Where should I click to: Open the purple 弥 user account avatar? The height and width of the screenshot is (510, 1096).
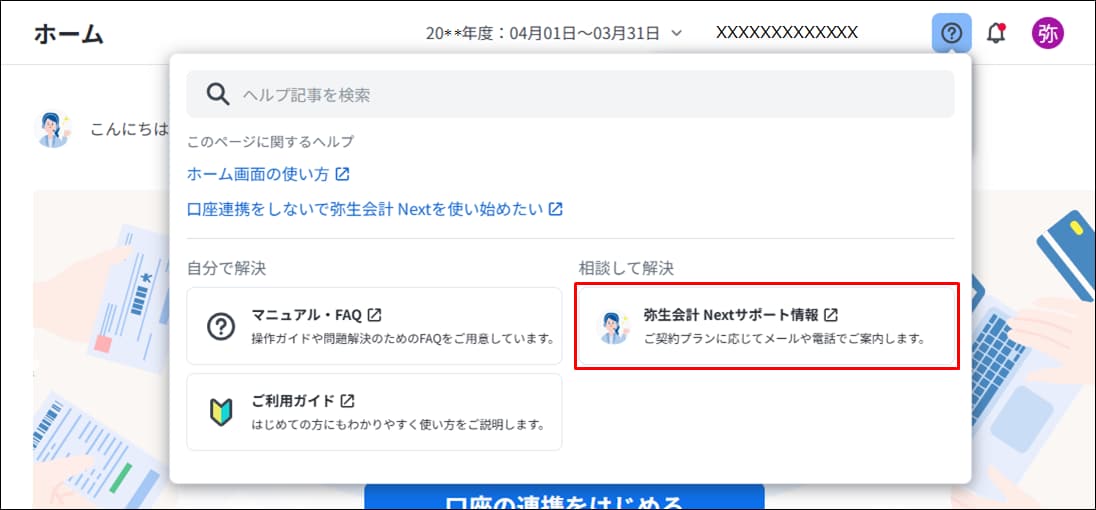point(1047,33)
